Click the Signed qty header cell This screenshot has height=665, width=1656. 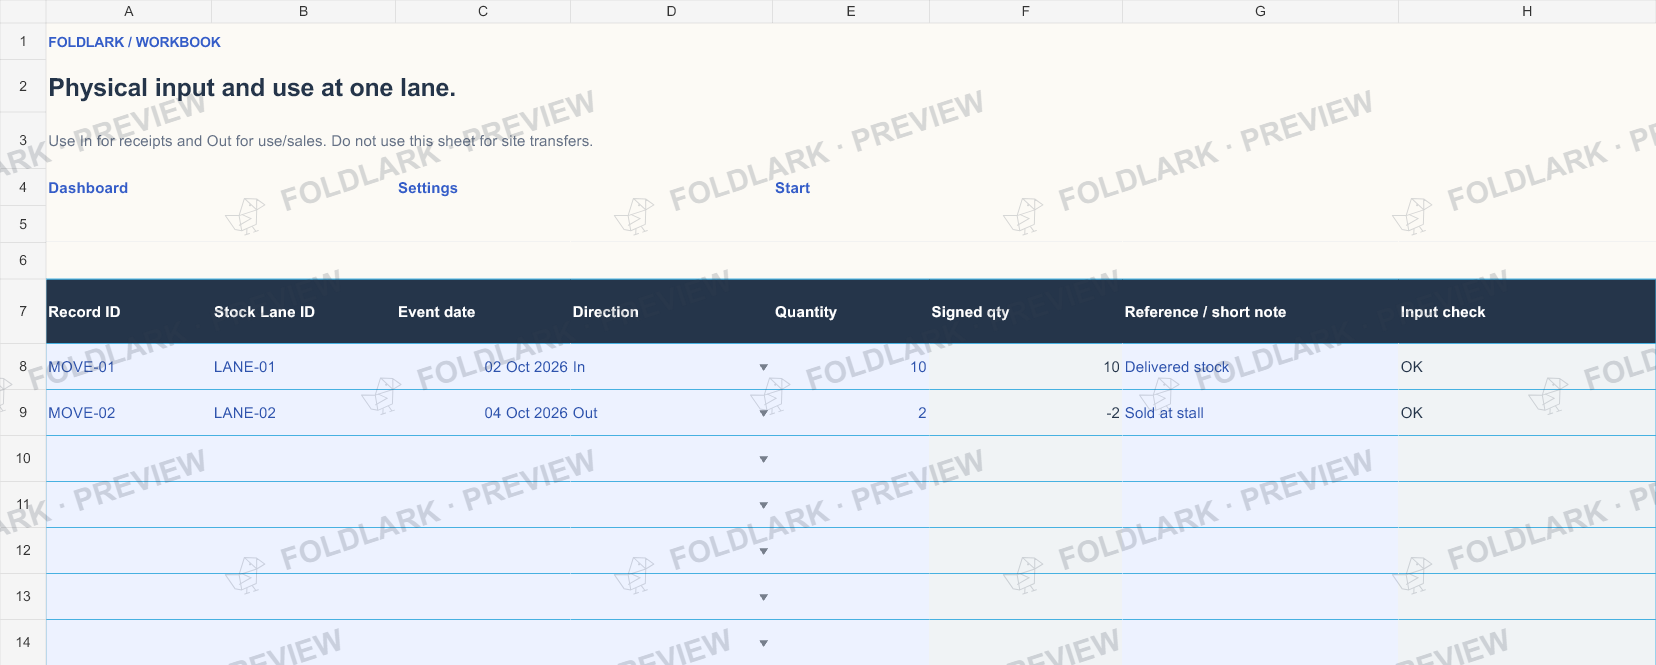[x=1026, y=312]
